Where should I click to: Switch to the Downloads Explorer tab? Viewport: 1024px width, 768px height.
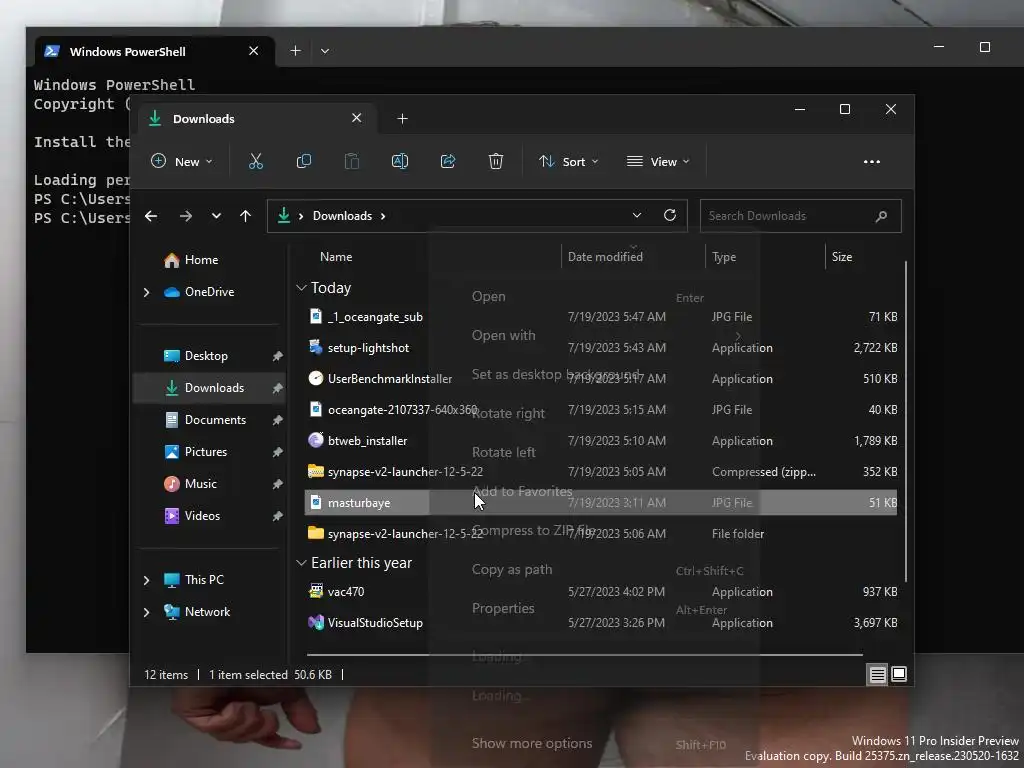pyautogui.click(x=255, y=119)
